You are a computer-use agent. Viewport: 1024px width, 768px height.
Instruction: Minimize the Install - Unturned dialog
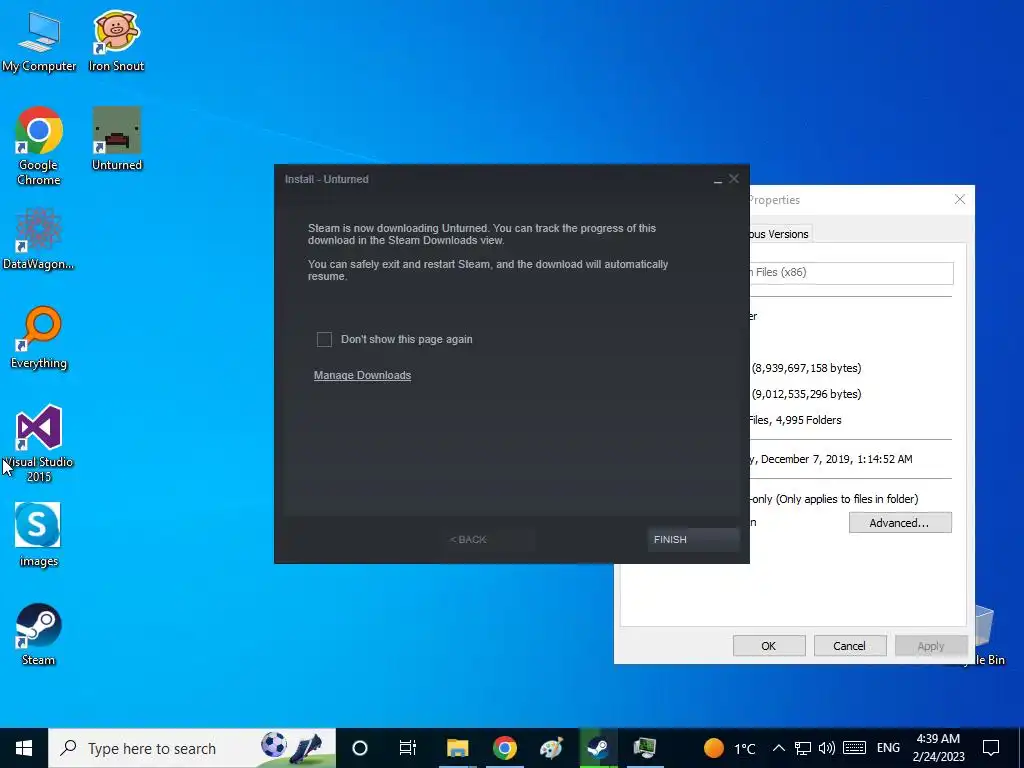coord(718,180)
